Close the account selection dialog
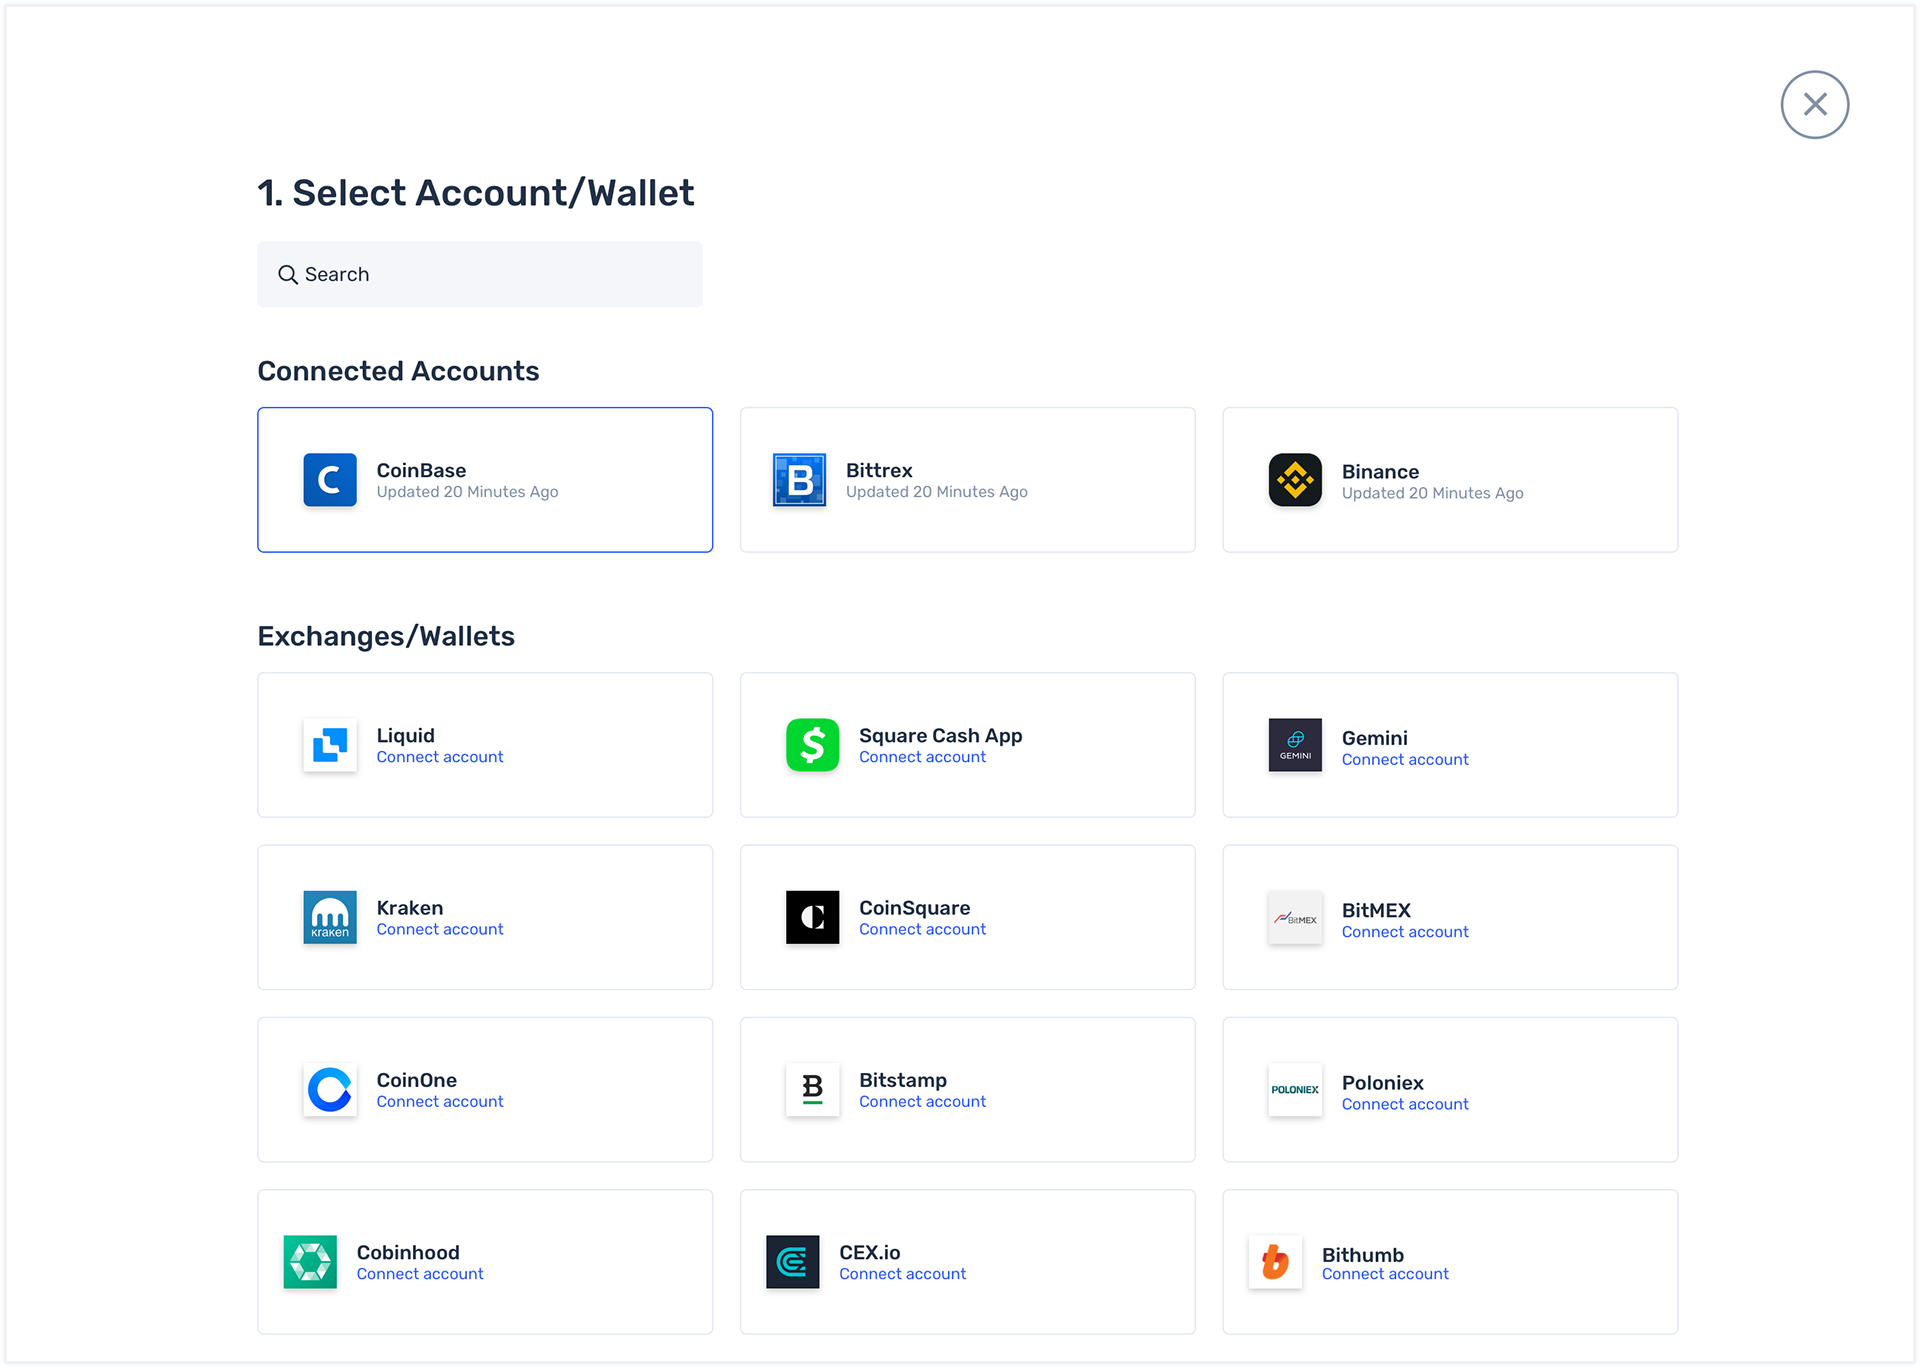This screenshot has height=1368, width=1920. pyautogui.click(x=1814, y=104)
